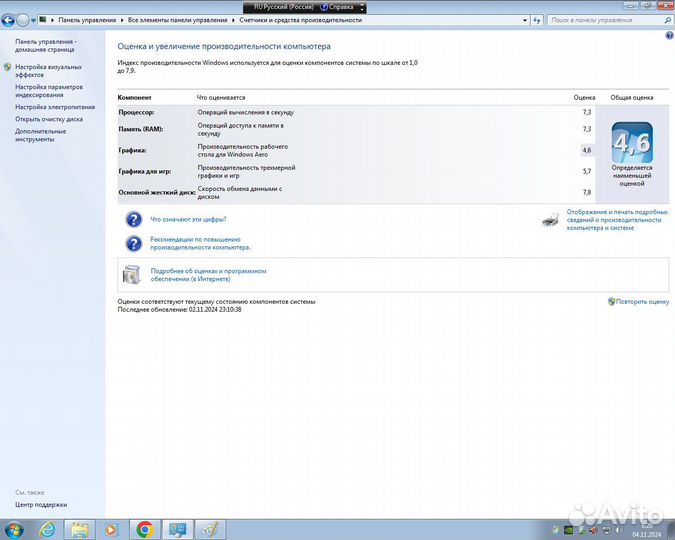Click the 'Процессор:' row label

tap(136, 112)
